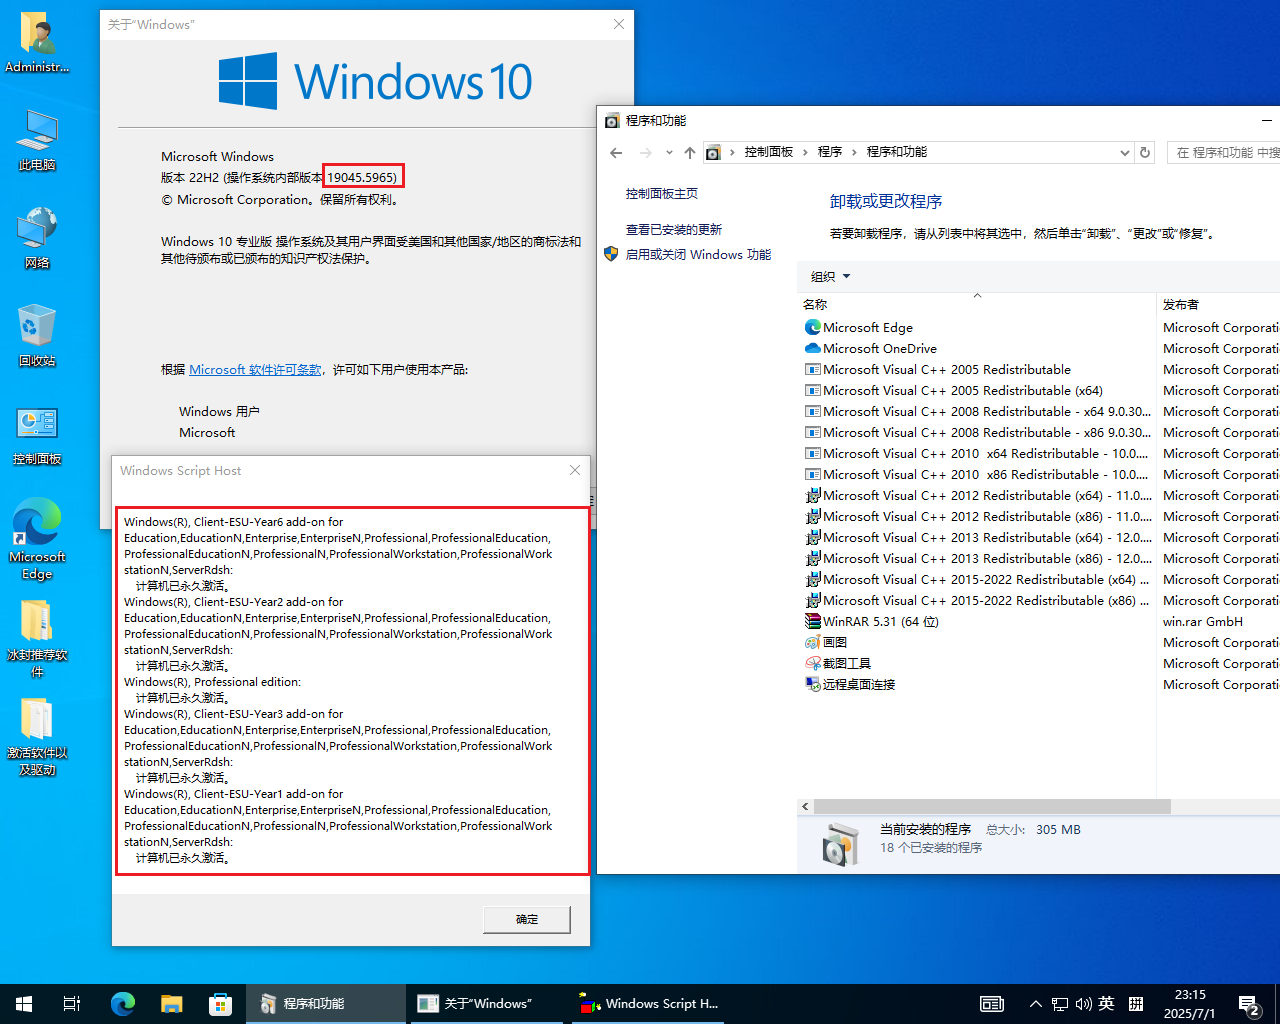
Task: Expand the address bar history dropdown
Action: [1125, 153]
